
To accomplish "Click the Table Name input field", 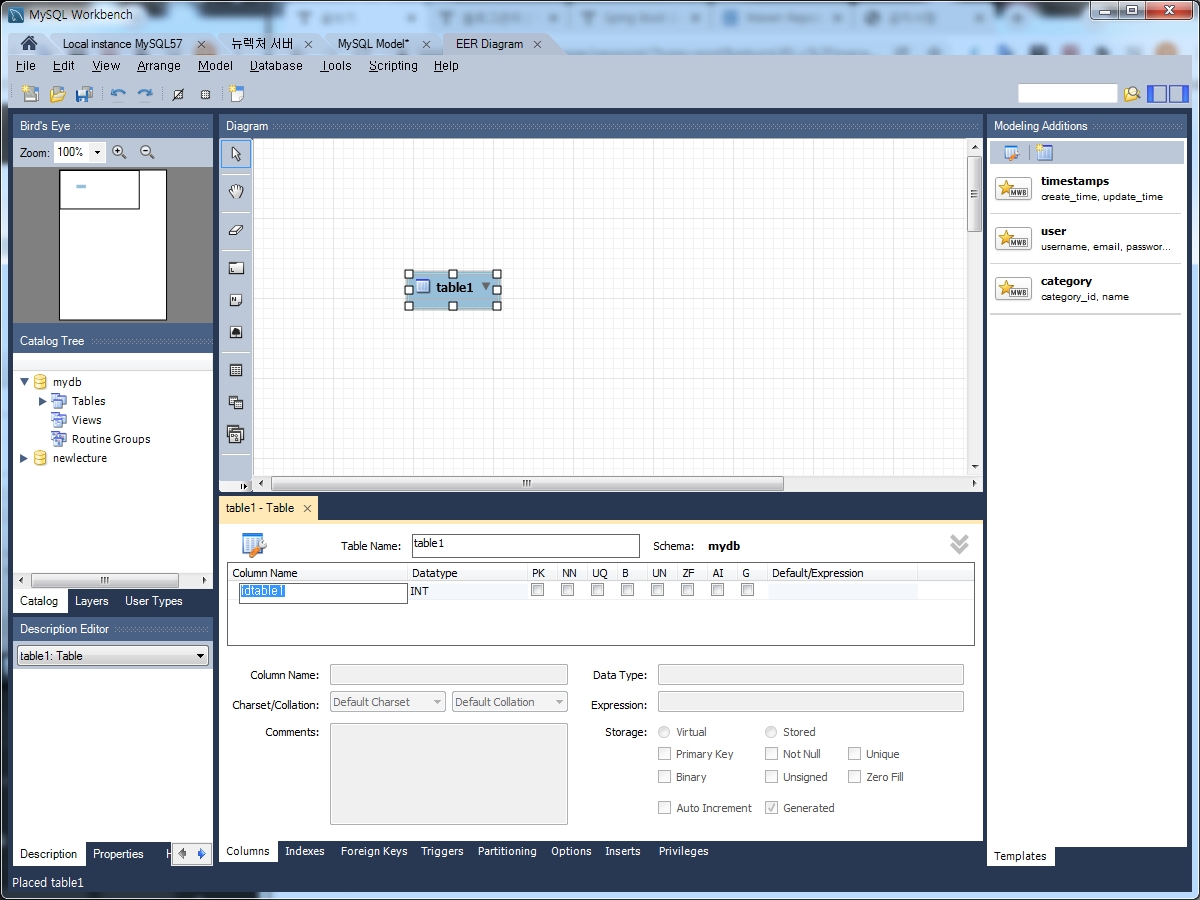I will point(525,546).
